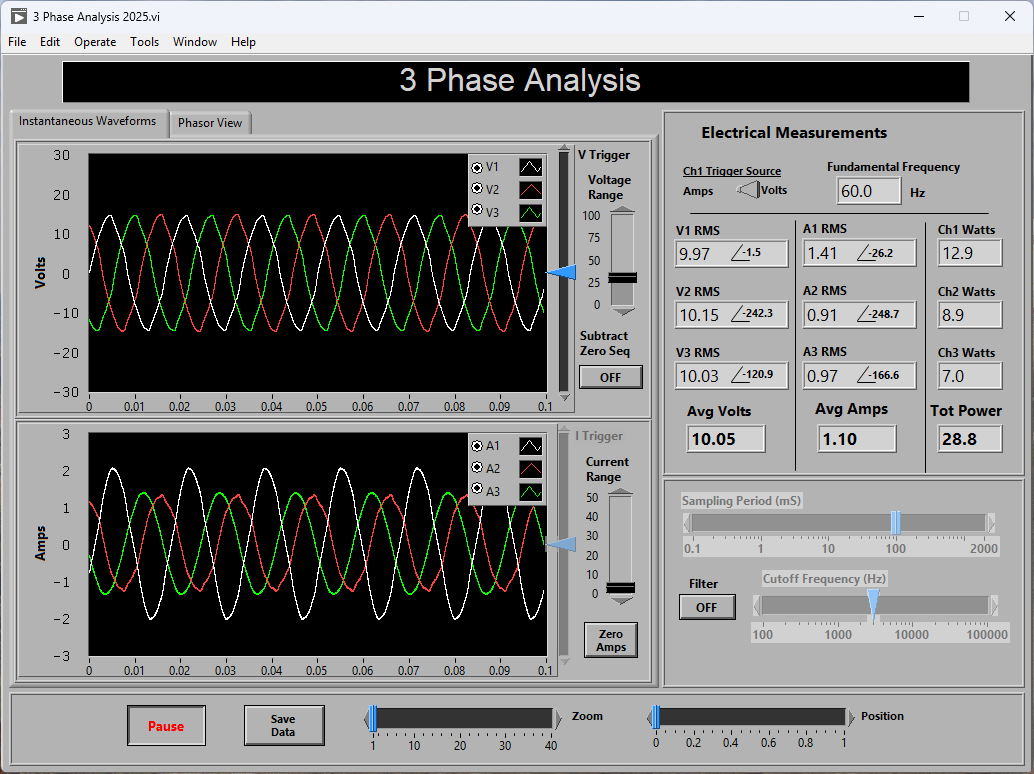The height and width of the screenshot is (774, 1034).
Task: Click the V2 red waveform legend icon
Action: coord(530,190)
